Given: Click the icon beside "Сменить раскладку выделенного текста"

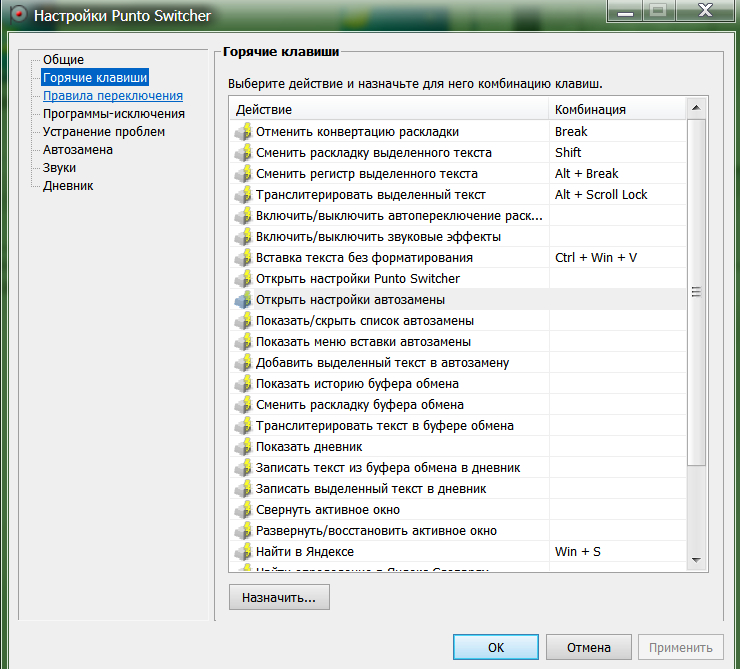Looking at the screenshot, I should tap(243, 153).
